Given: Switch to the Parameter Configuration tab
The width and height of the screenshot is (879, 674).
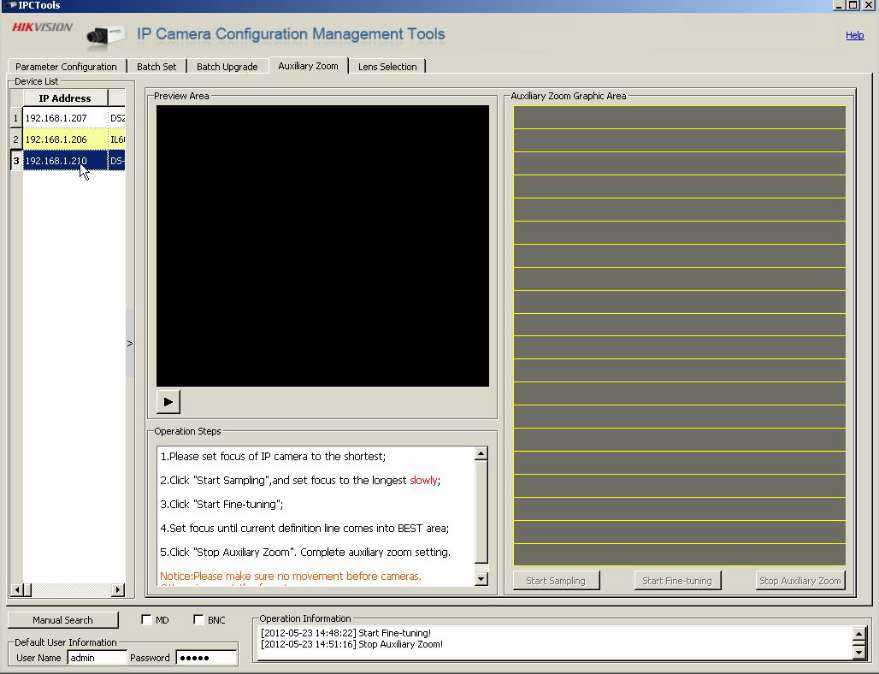Looking at the screenshot, I should pyautogui.click(x=66, y=67).
